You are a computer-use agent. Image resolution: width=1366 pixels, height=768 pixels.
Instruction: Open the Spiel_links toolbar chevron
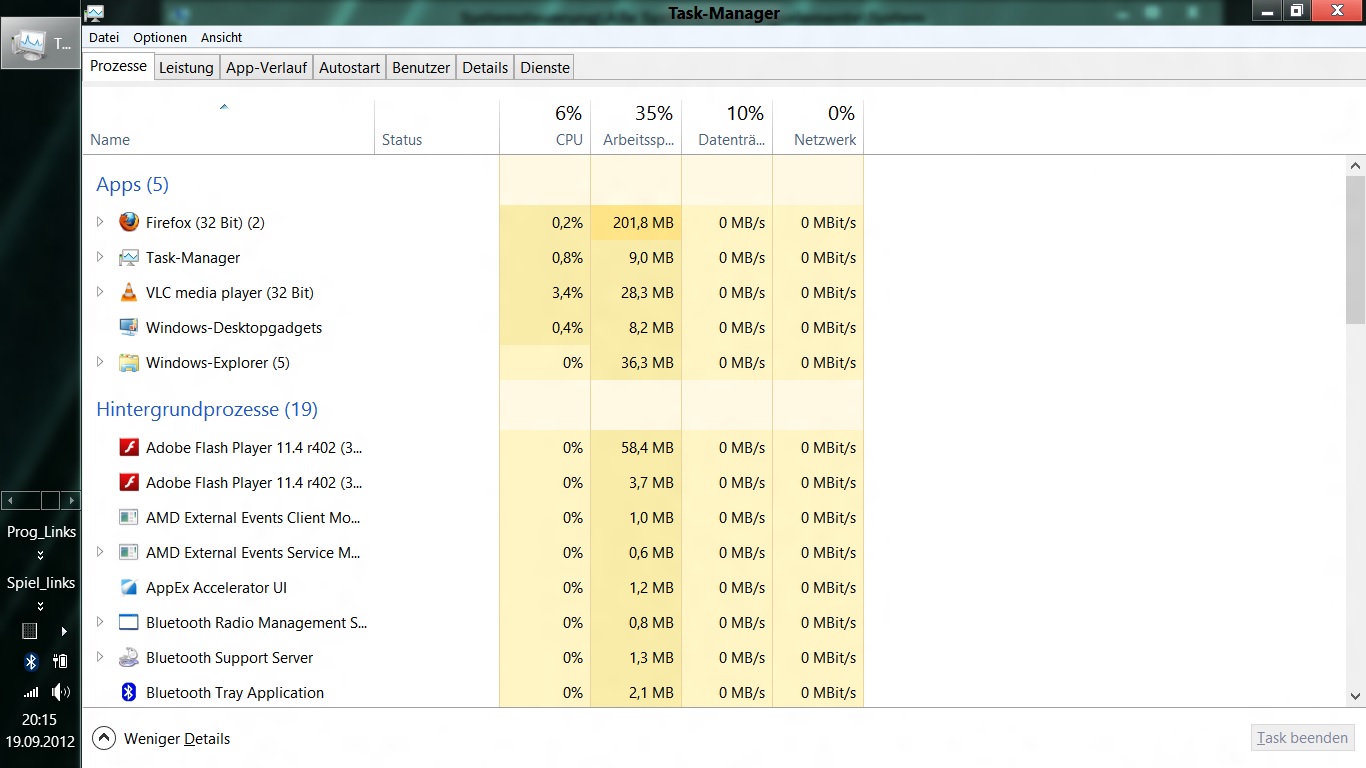click(x=41, y=606)
